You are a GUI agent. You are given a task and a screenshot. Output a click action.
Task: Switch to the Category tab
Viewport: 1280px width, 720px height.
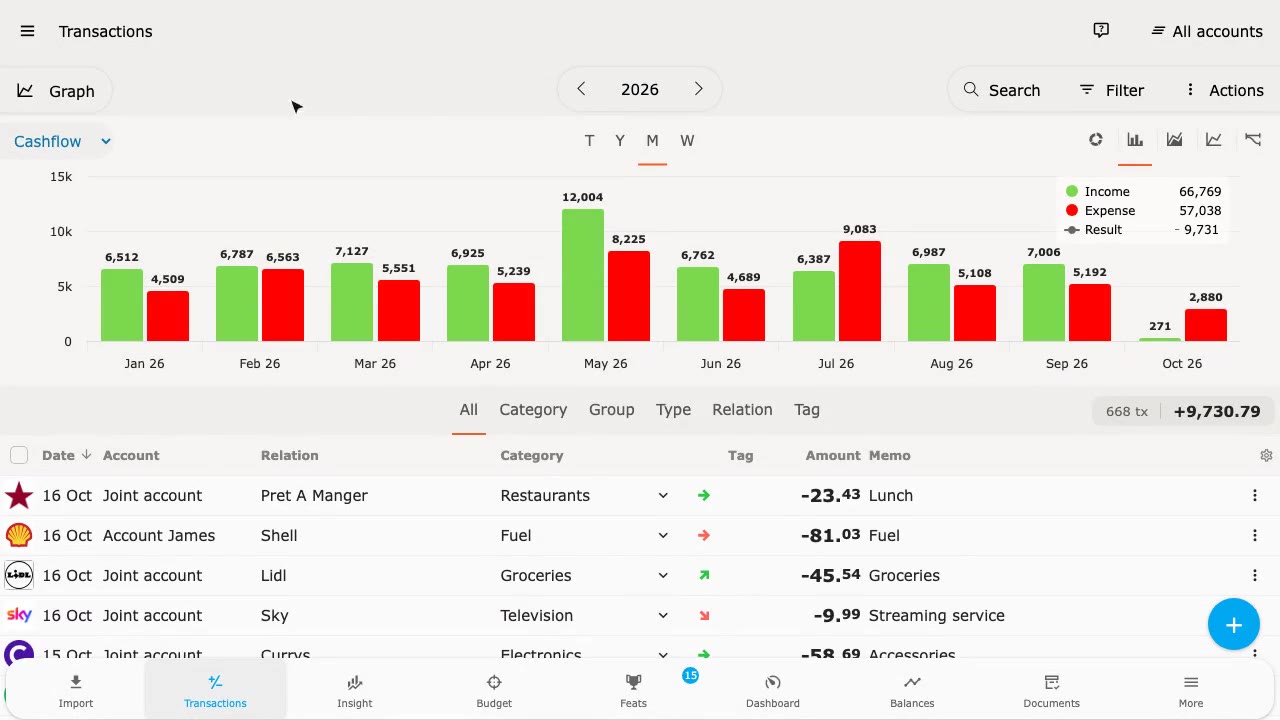click(x=533, y=410)
